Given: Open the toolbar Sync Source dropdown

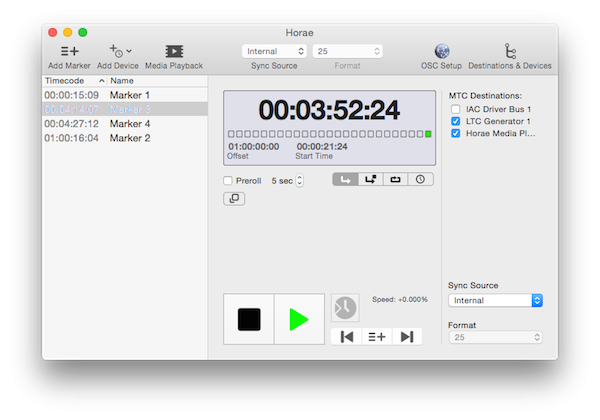Looking at the screenshot, I should coord(273,51).
